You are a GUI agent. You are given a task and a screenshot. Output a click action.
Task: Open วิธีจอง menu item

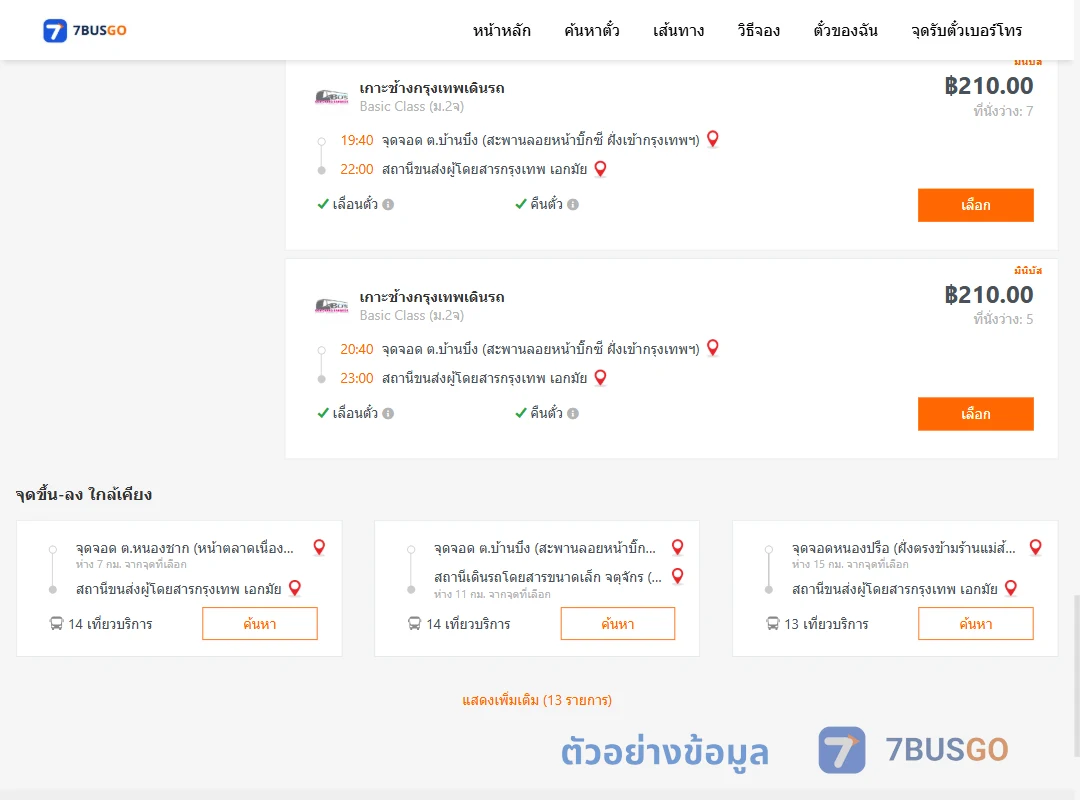tap(758, 30)
